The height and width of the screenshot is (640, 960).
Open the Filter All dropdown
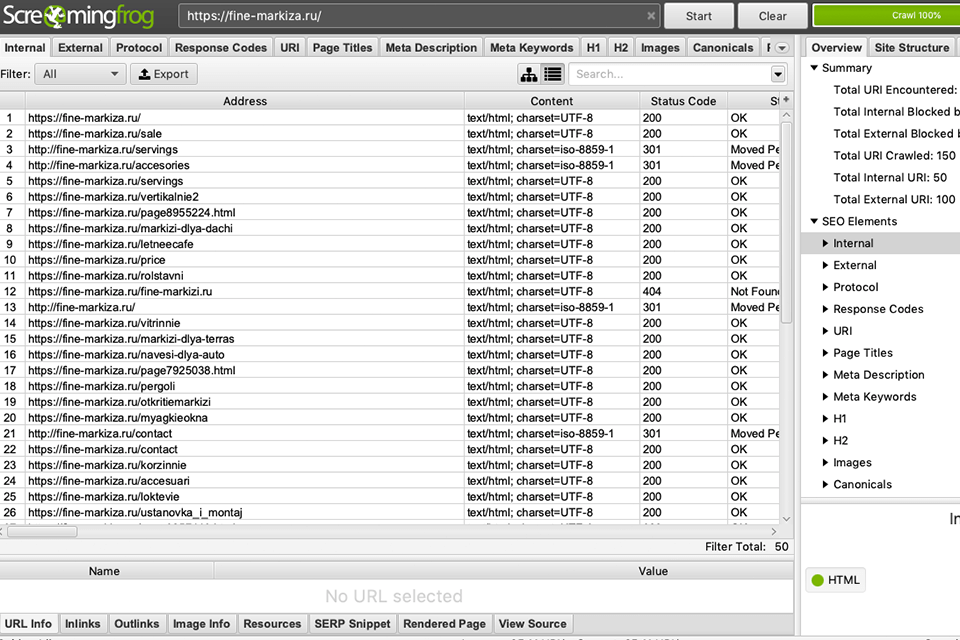[80, 74]
